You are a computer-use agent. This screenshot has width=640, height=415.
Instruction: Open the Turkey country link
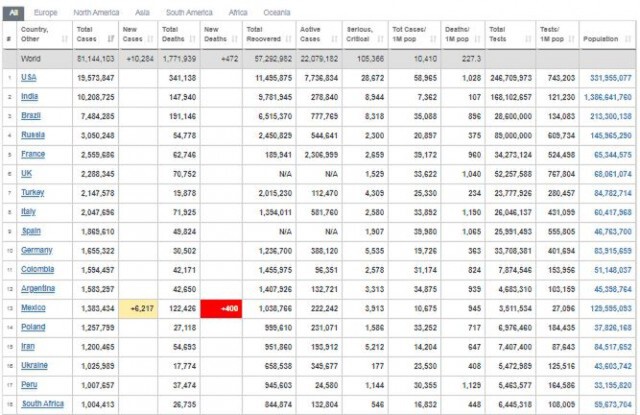33,193
